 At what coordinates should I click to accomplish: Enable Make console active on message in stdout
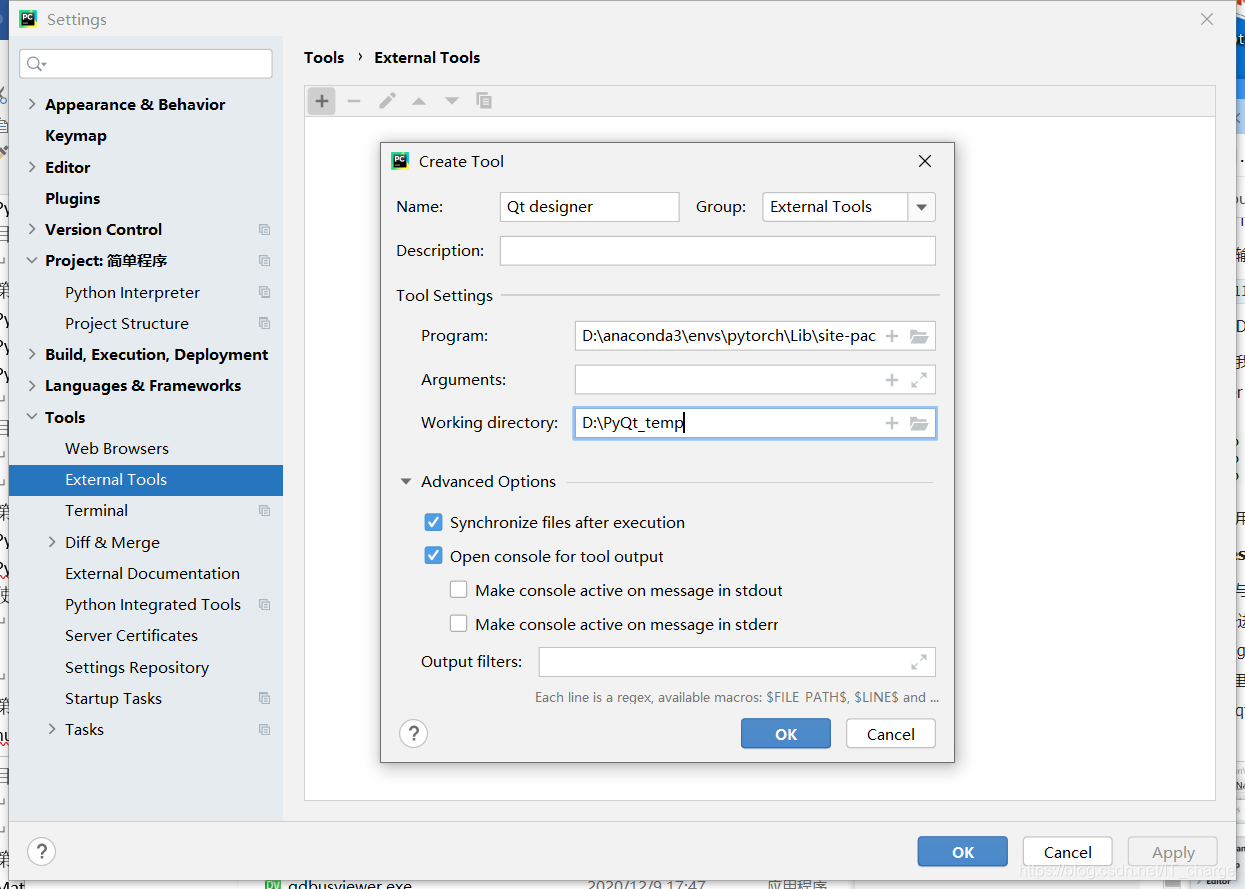coord(458,589)
